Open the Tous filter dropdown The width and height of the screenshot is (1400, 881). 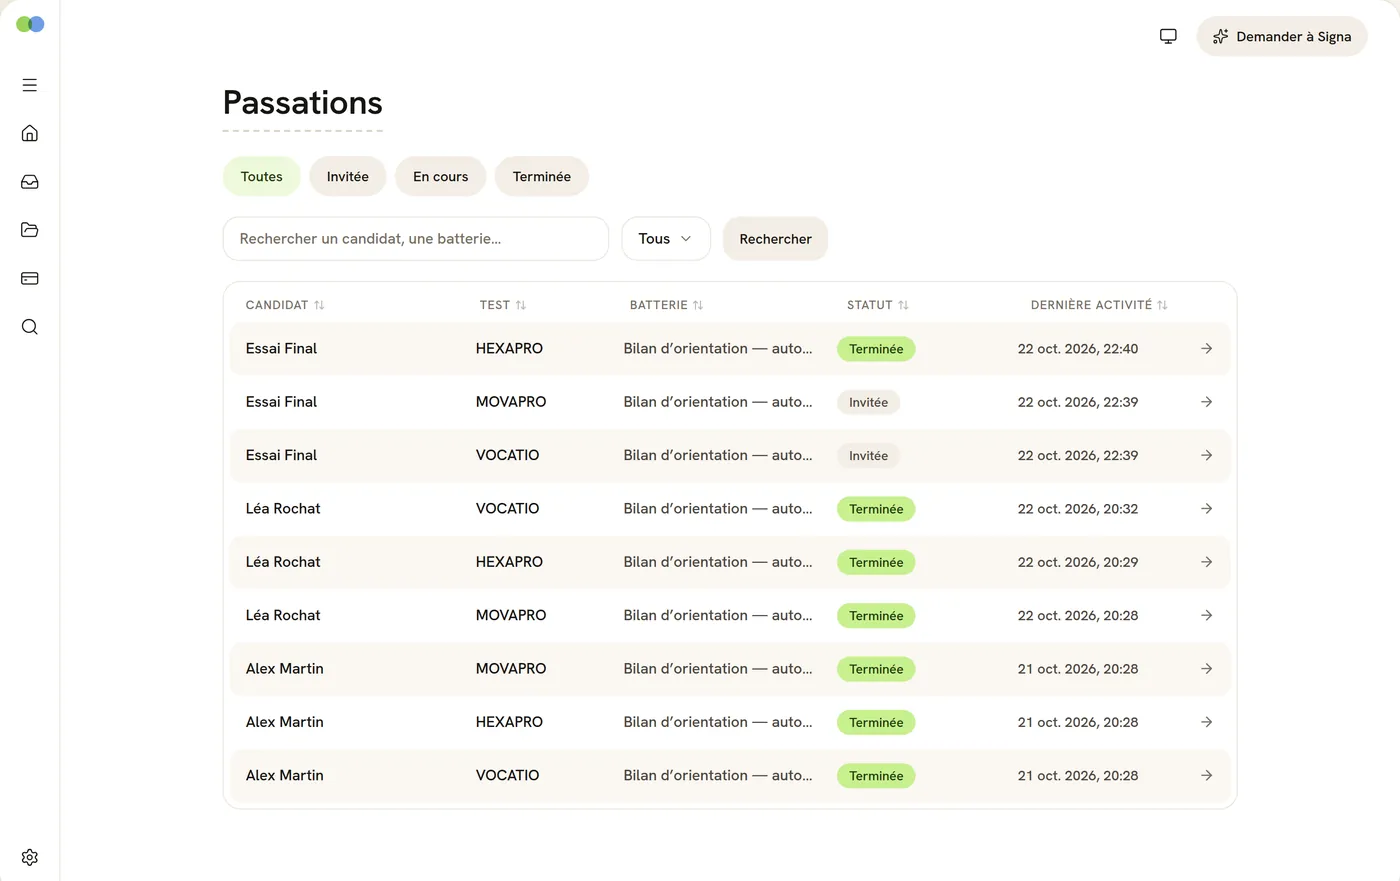[x=666, y=239]
